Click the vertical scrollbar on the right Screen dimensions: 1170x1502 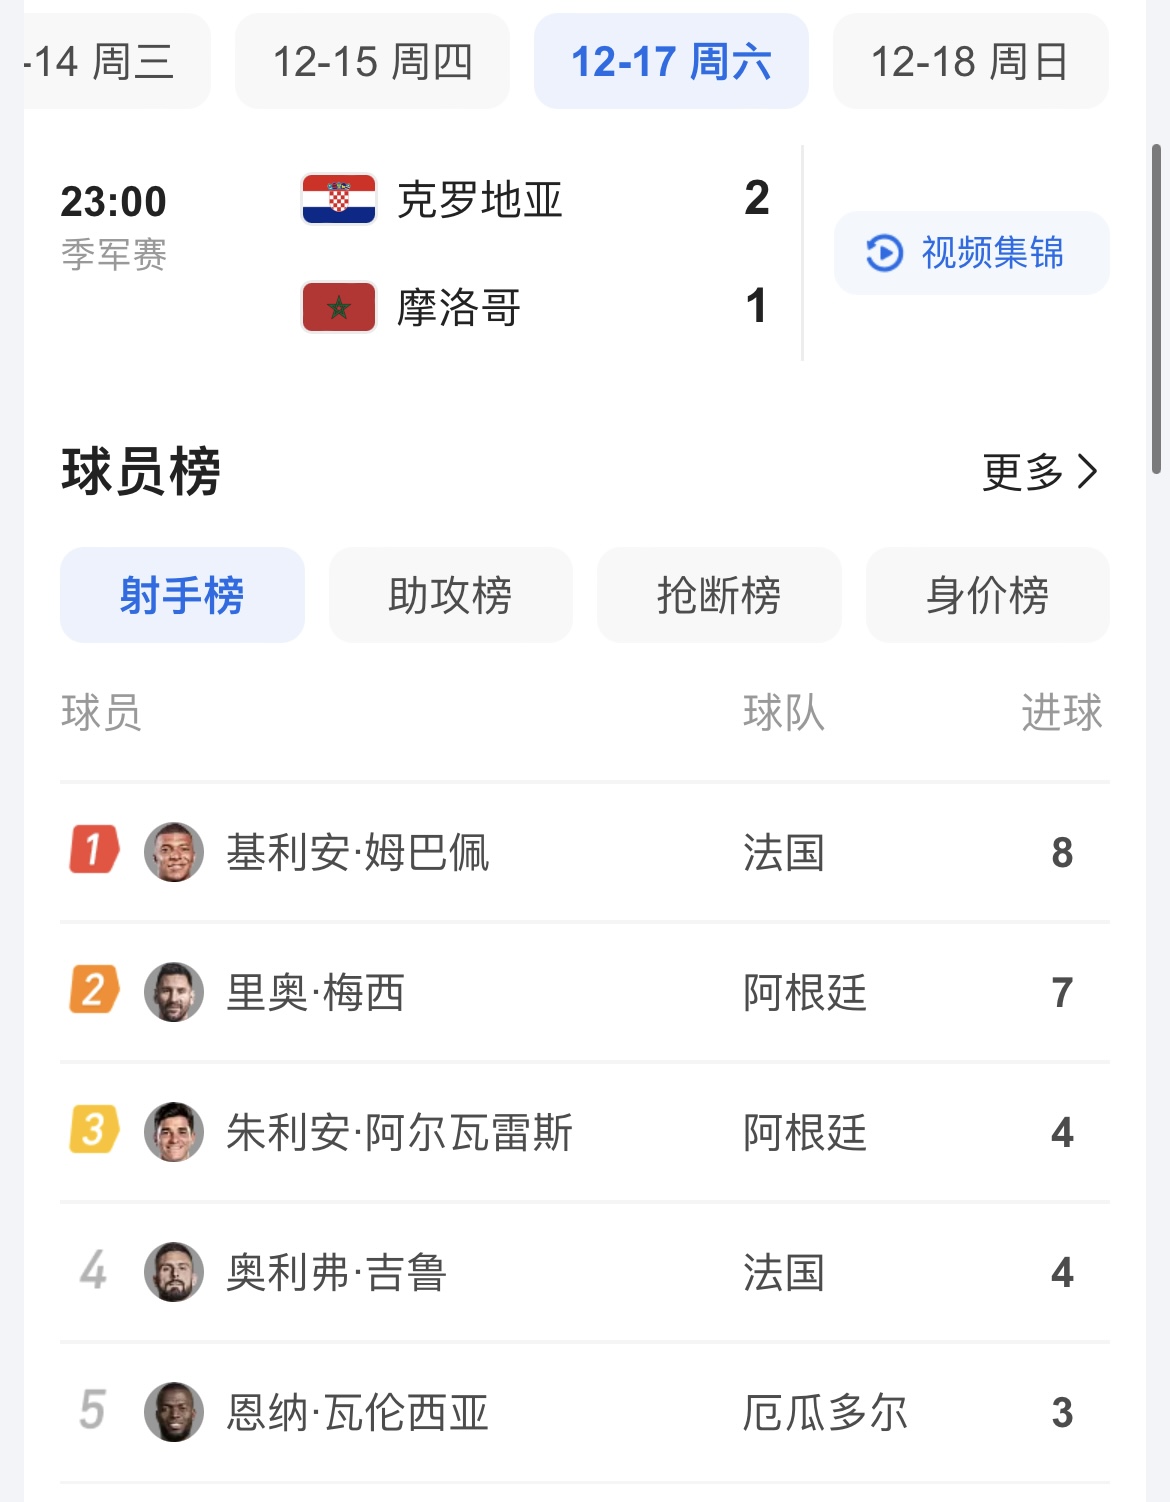[1157, 309]
